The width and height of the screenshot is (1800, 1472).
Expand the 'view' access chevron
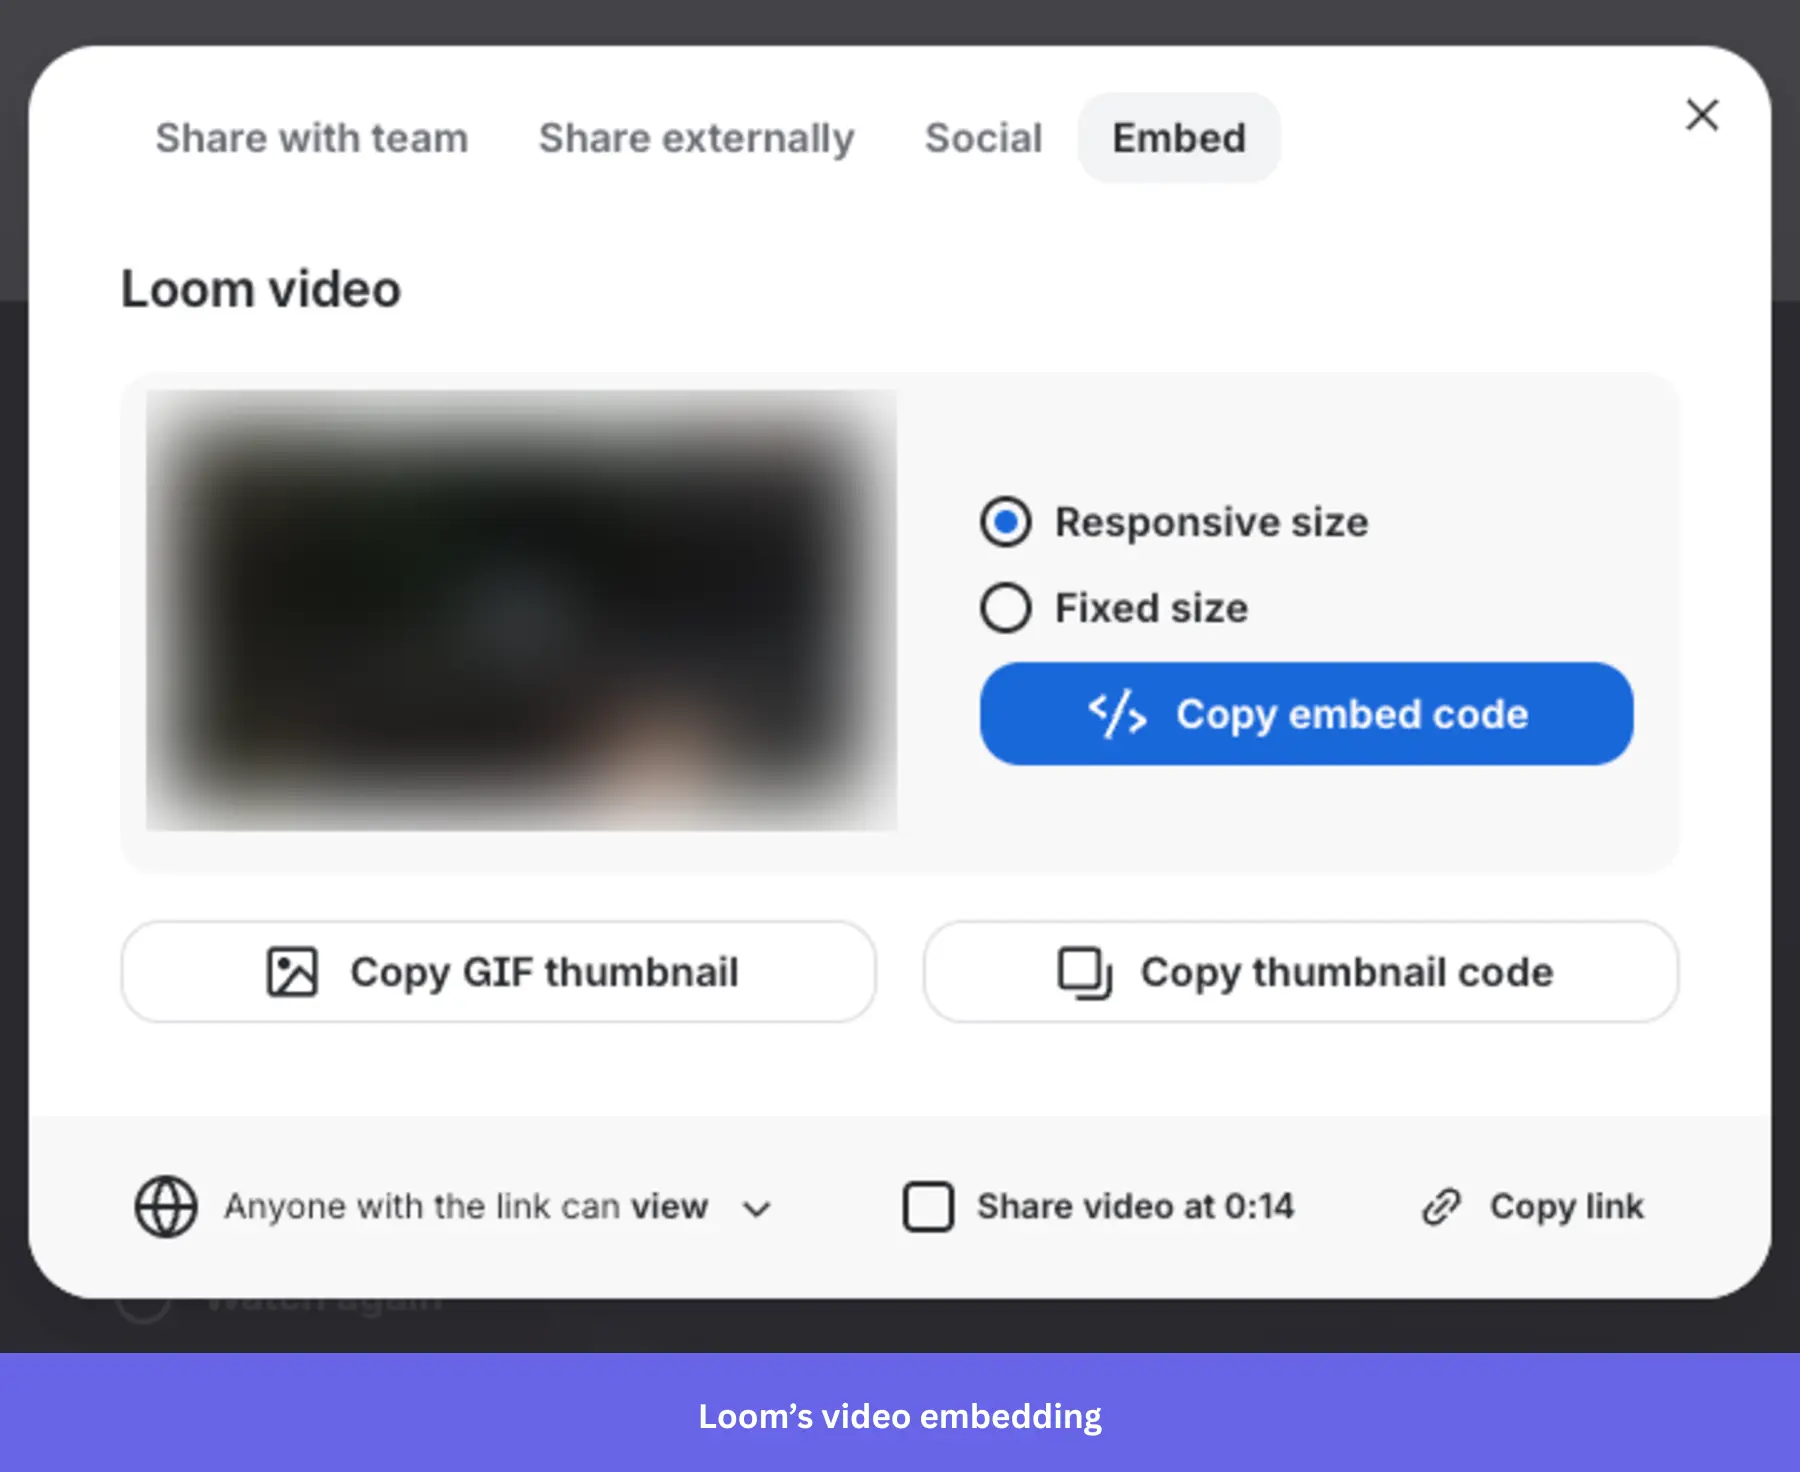(x=757, y=1207)
